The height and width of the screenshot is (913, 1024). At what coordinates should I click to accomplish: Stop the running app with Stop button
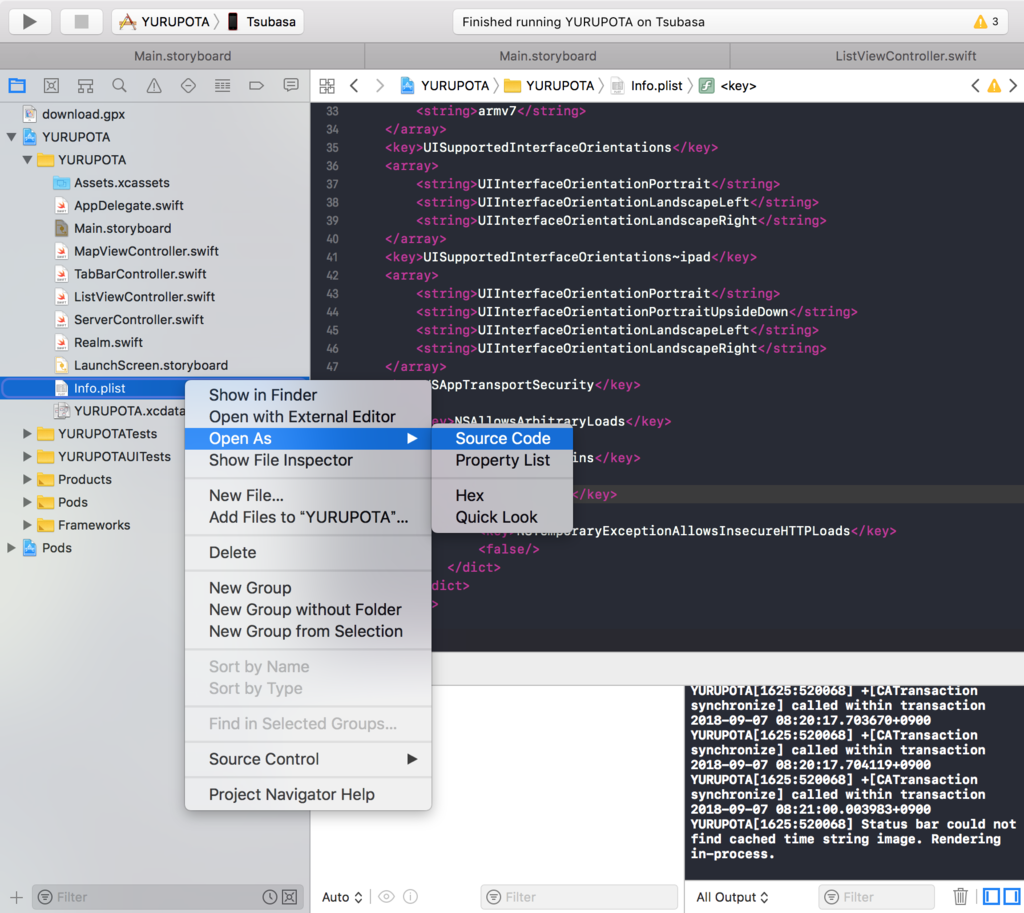coord(81,22)
